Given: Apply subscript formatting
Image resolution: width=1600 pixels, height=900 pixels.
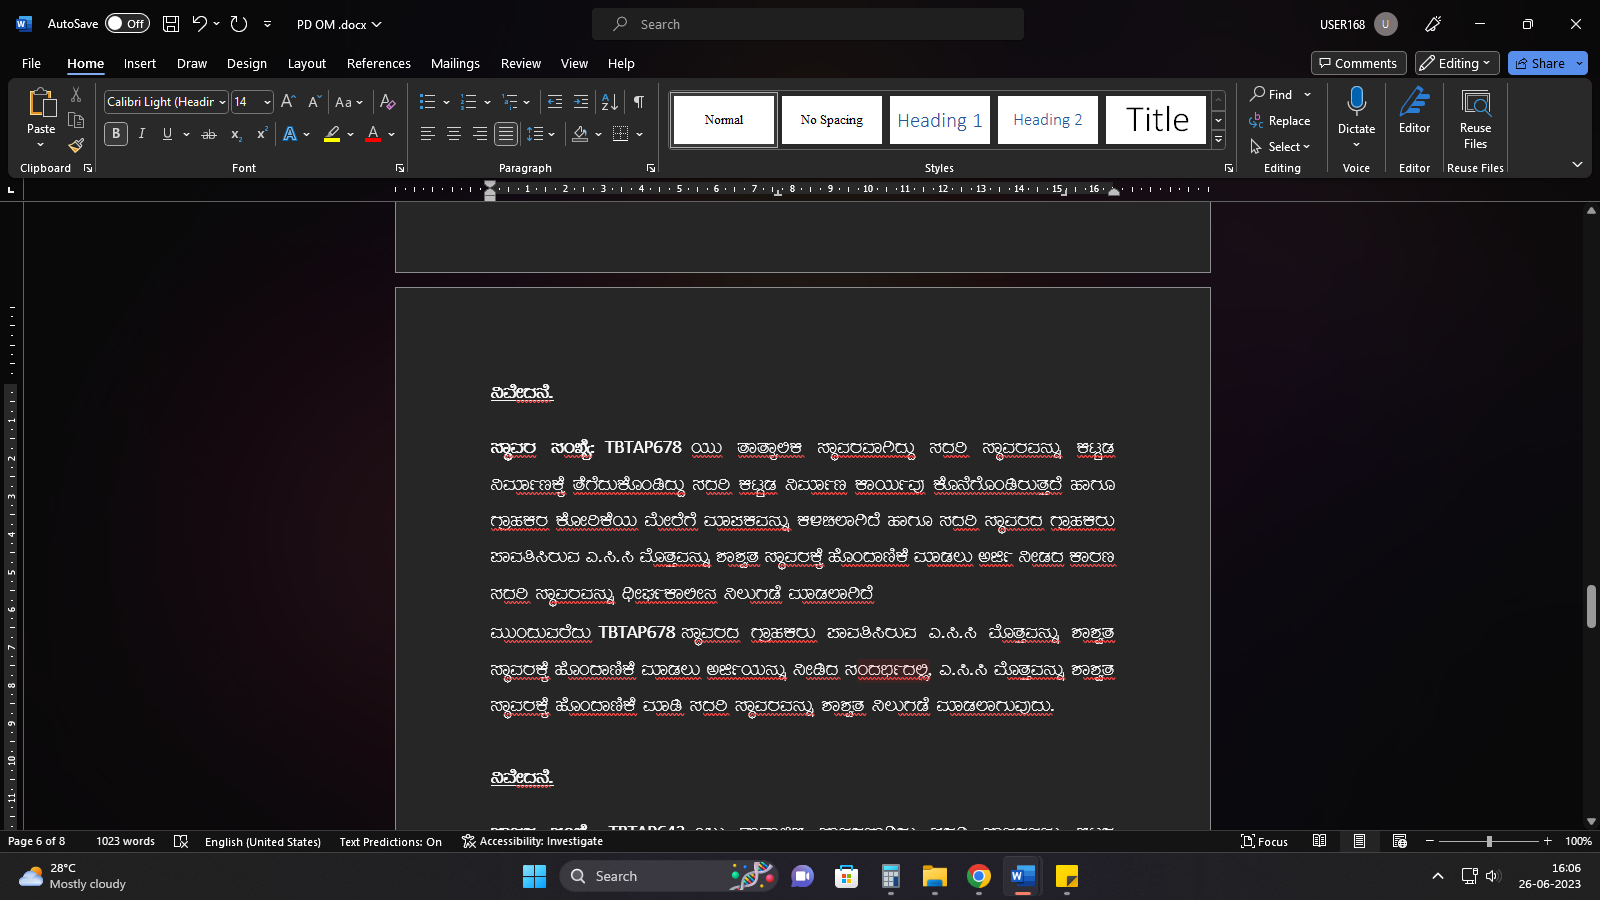Looking at the screenshot, I should pos(237,134).
